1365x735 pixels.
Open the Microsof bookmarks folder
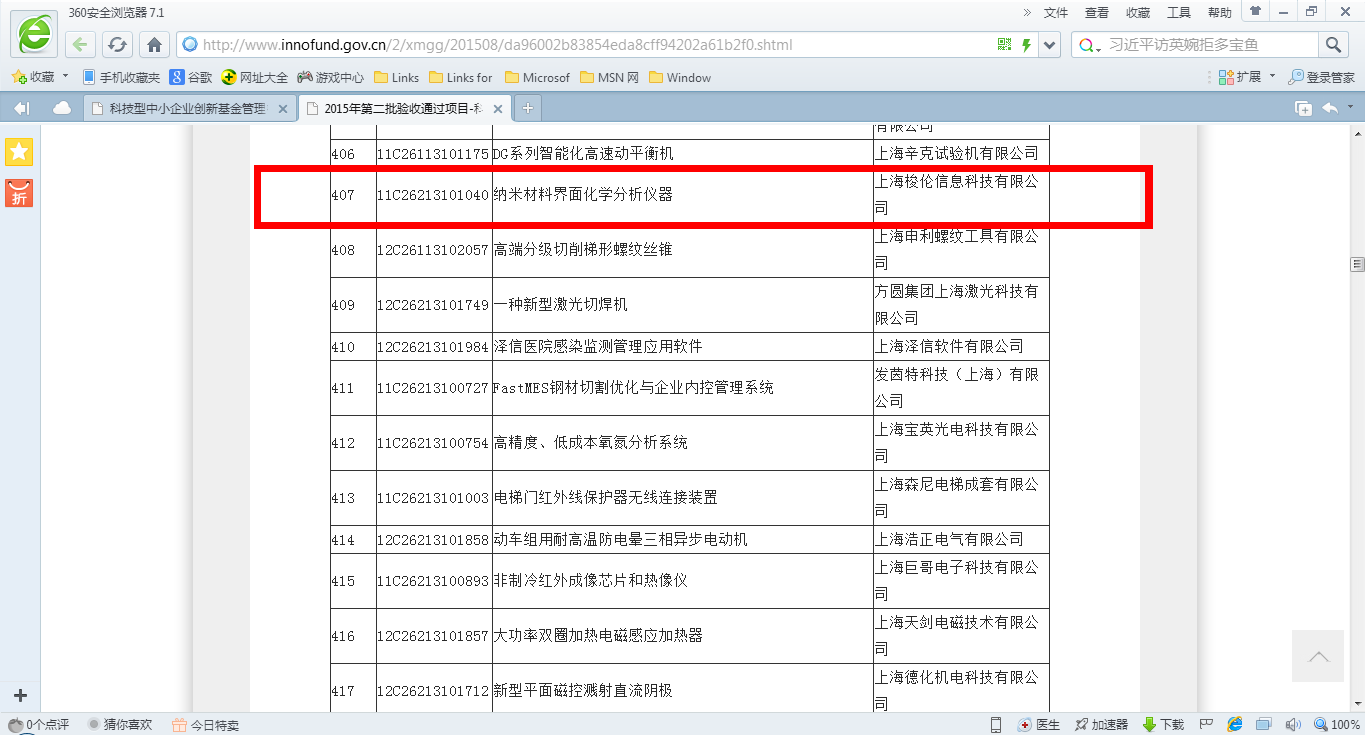[537, 77]
